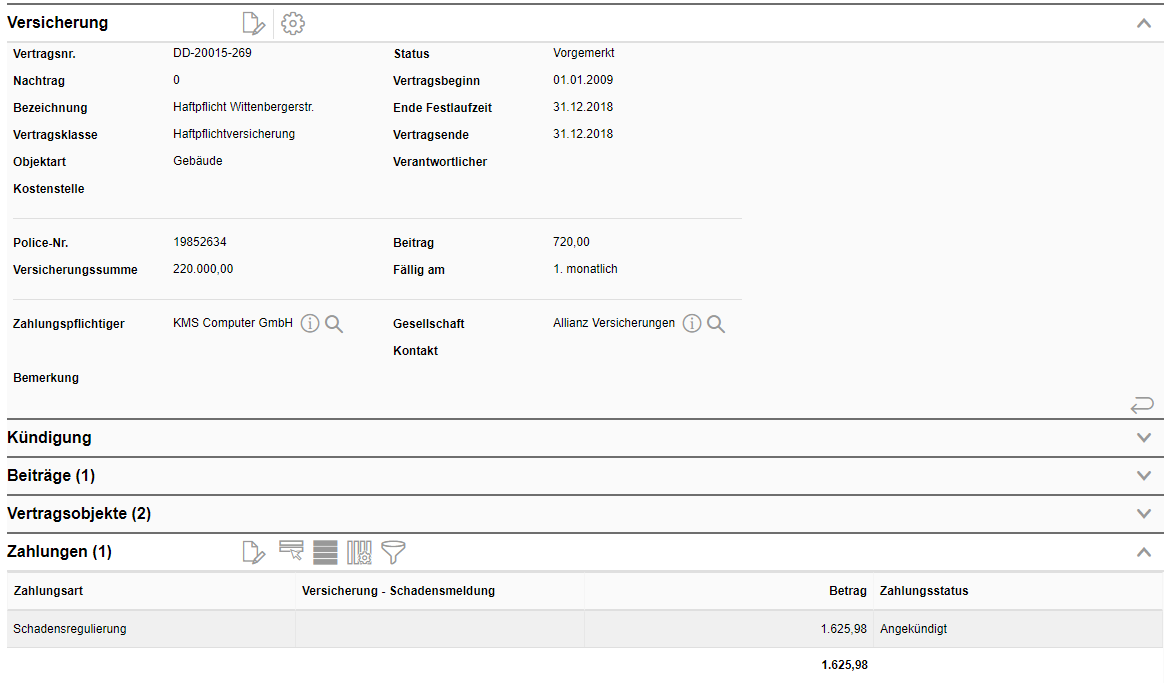Open column settings in Zahlungen toolbar
Viewport: 1166px width, 683px height.
pos(359,552)
